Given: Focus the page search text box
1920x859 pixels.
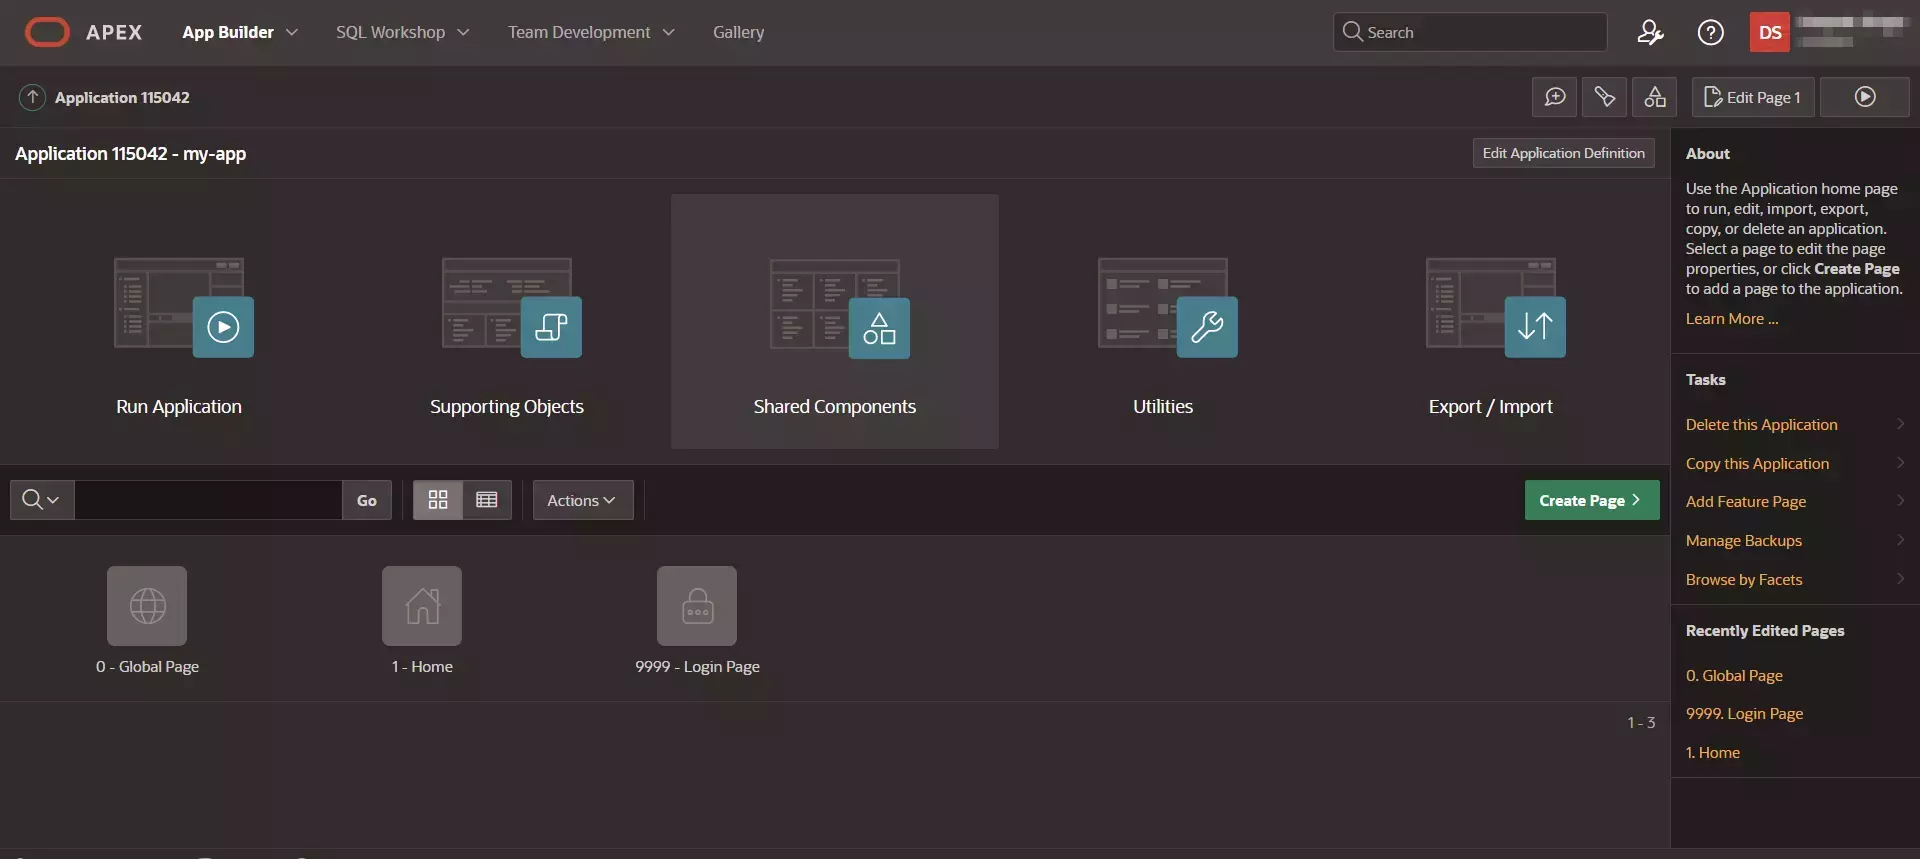Looking at the screenshot, I should click(208, 500).
